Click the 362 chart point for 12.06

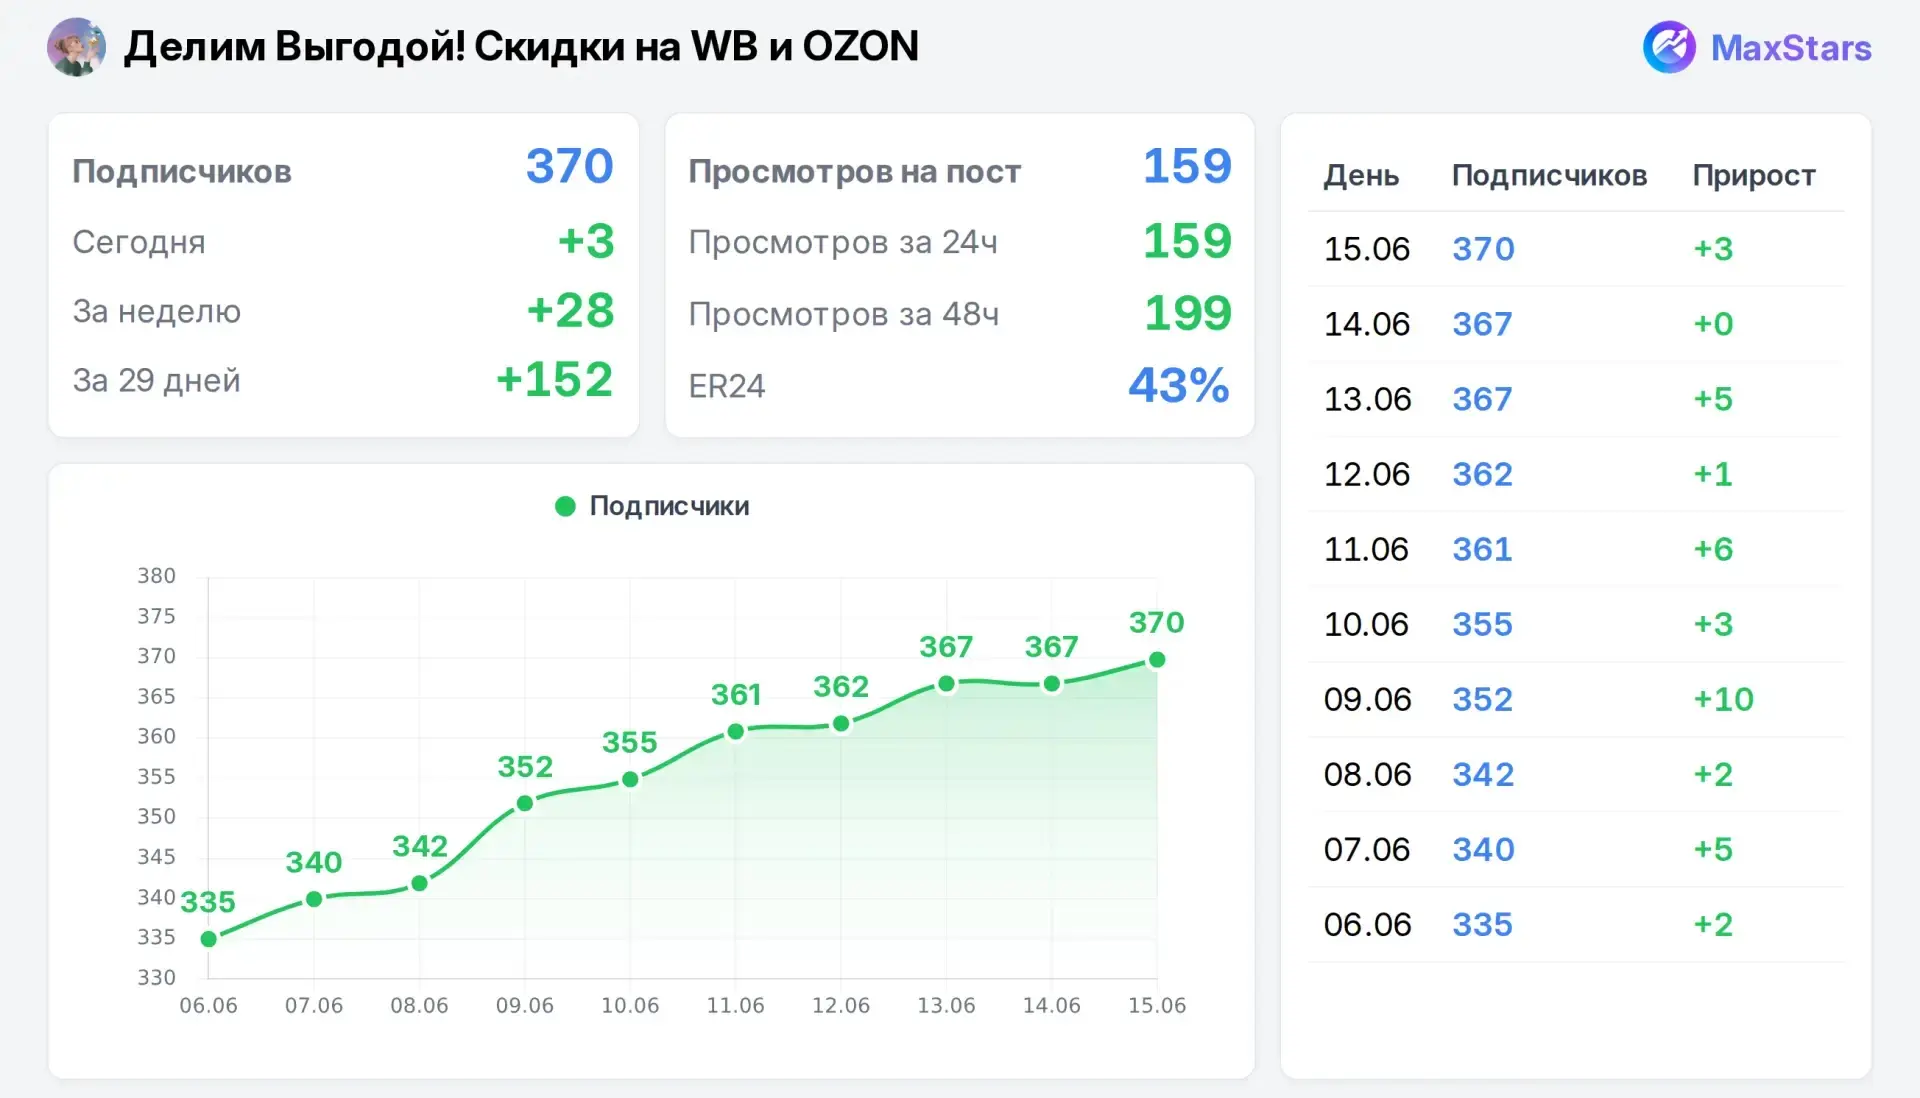pos(841,723)
